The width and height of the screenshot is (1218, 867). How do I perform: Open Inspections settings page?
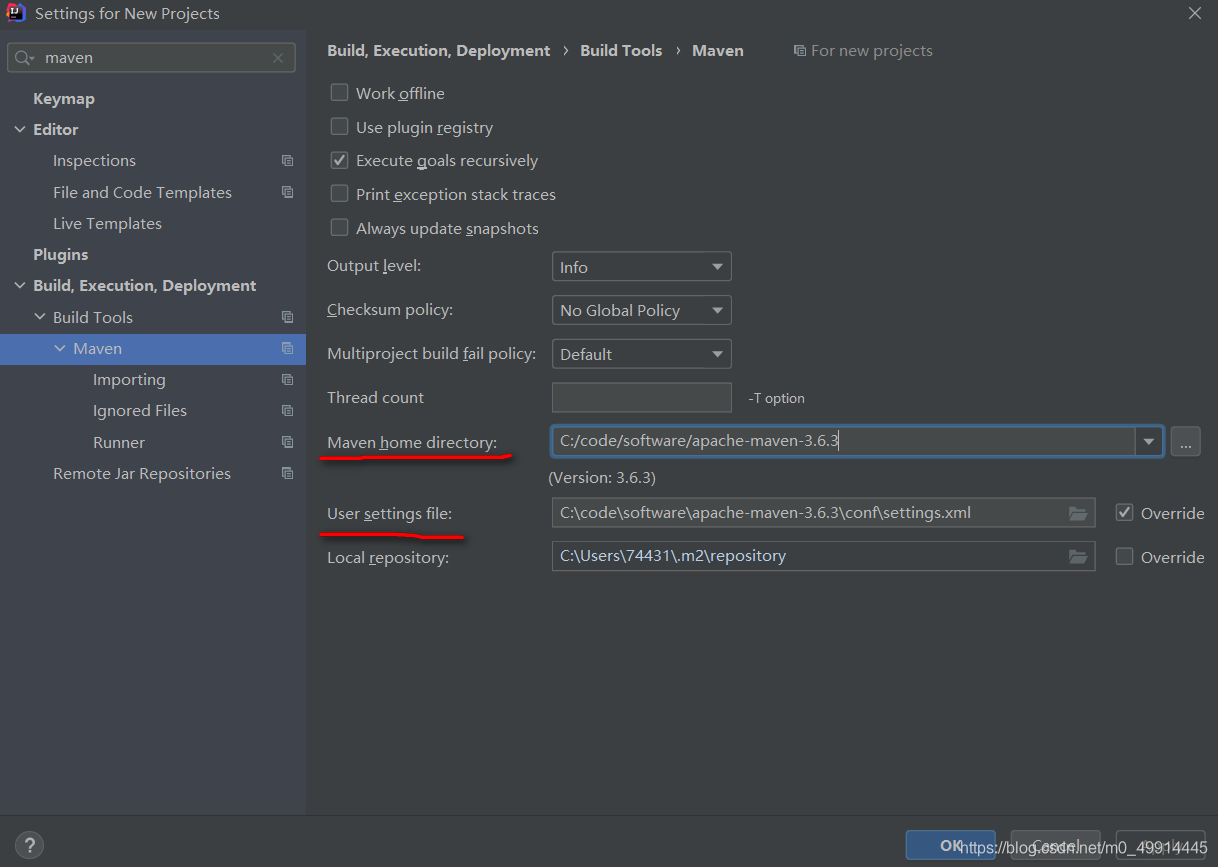coord(94,161)
